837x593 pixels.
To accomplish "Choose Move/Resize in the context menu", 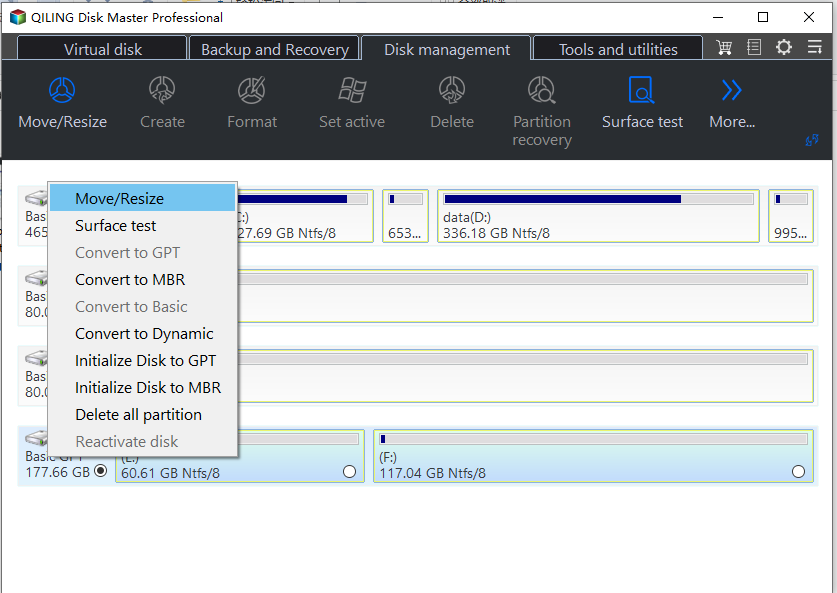I will tap(143, 198).
